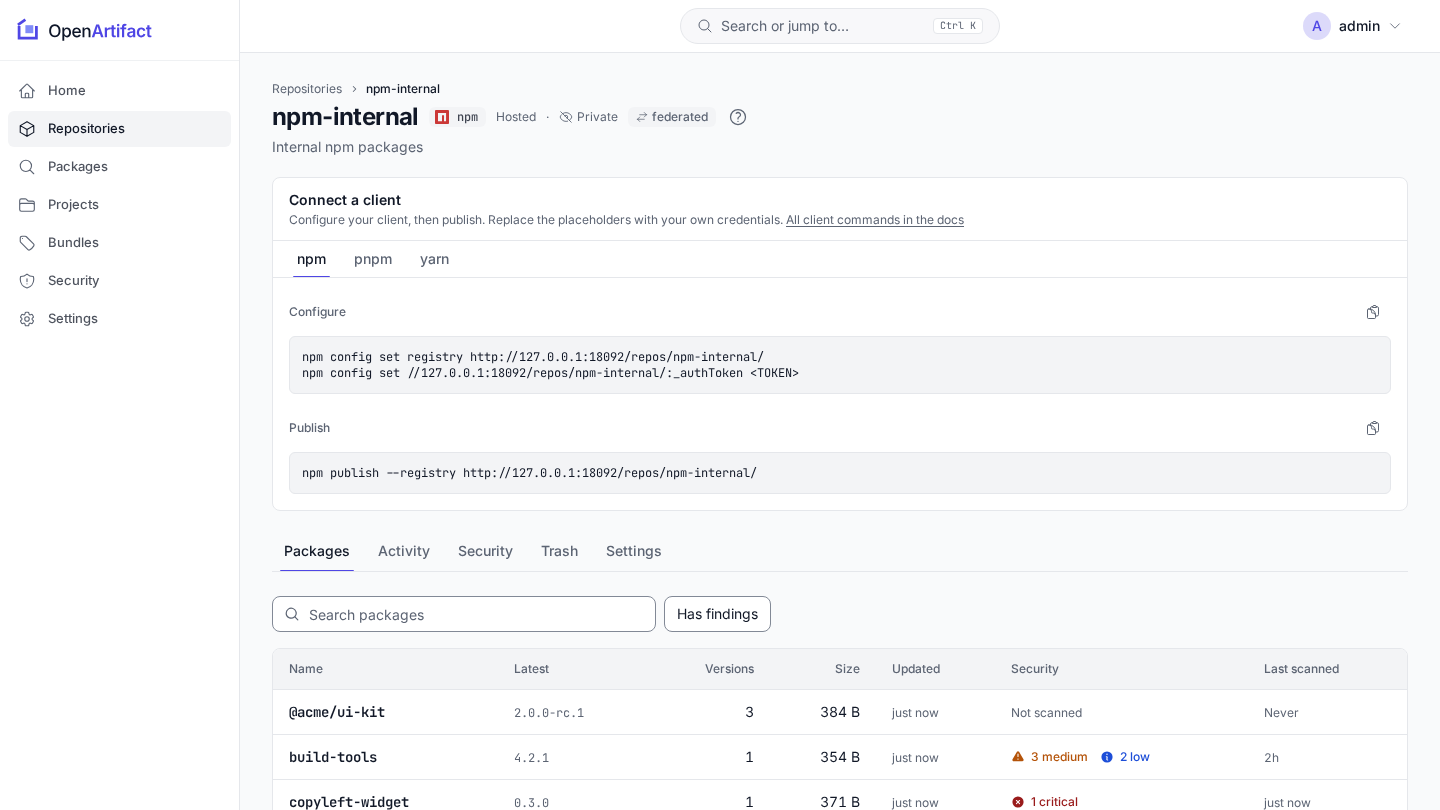This screenshot has width=1440, height=810.
Task: Open the @acme/ui-kit package
Action: click(337, 712)
